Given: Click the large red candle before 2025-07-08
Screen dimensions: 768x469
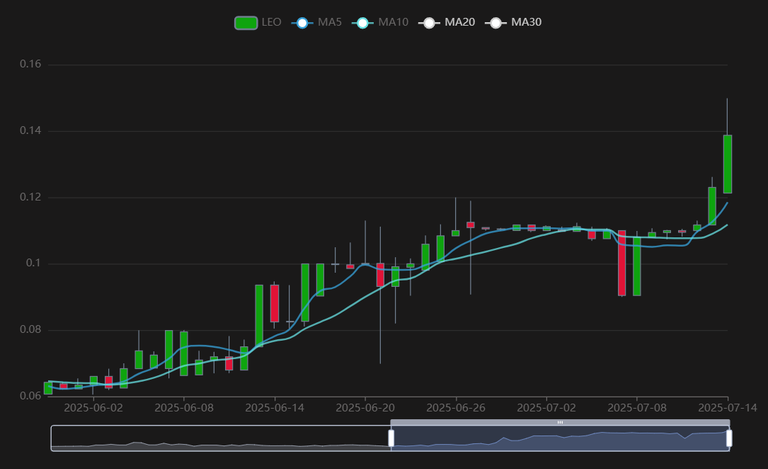Looking at the screenshot, I should [622, 263].
